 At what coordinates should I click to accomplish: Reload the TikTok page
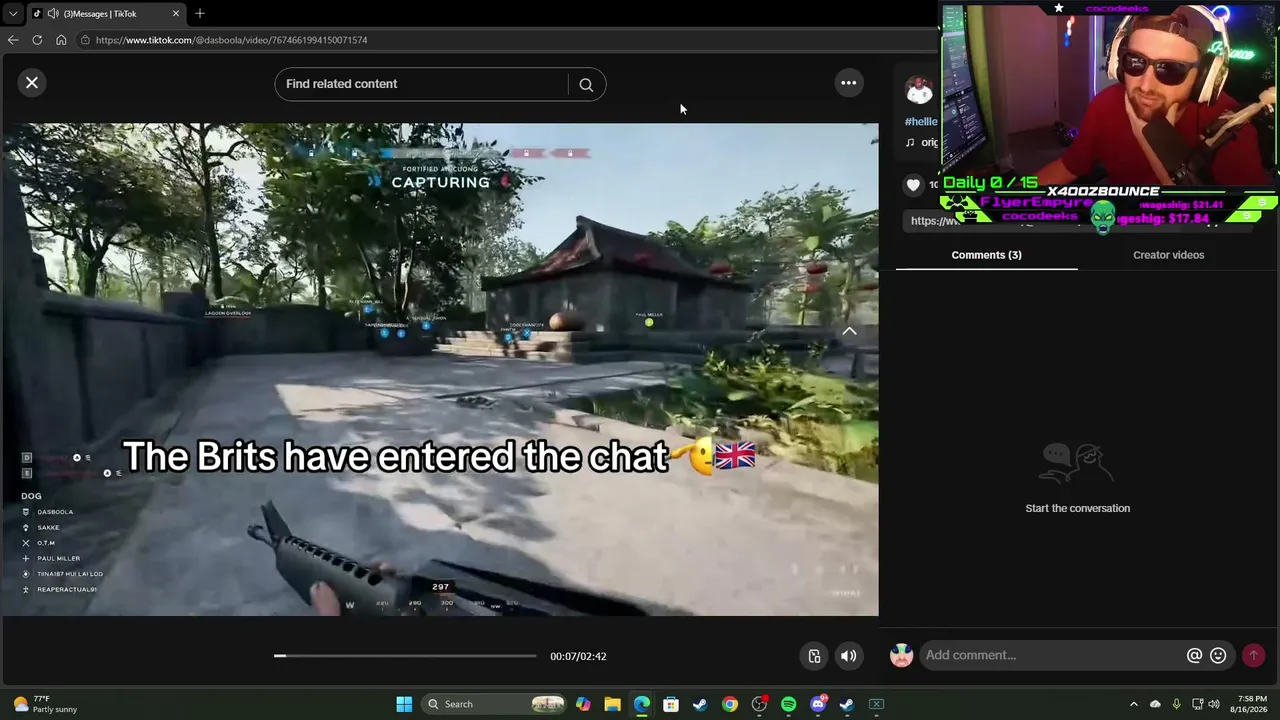coord(37,40)
